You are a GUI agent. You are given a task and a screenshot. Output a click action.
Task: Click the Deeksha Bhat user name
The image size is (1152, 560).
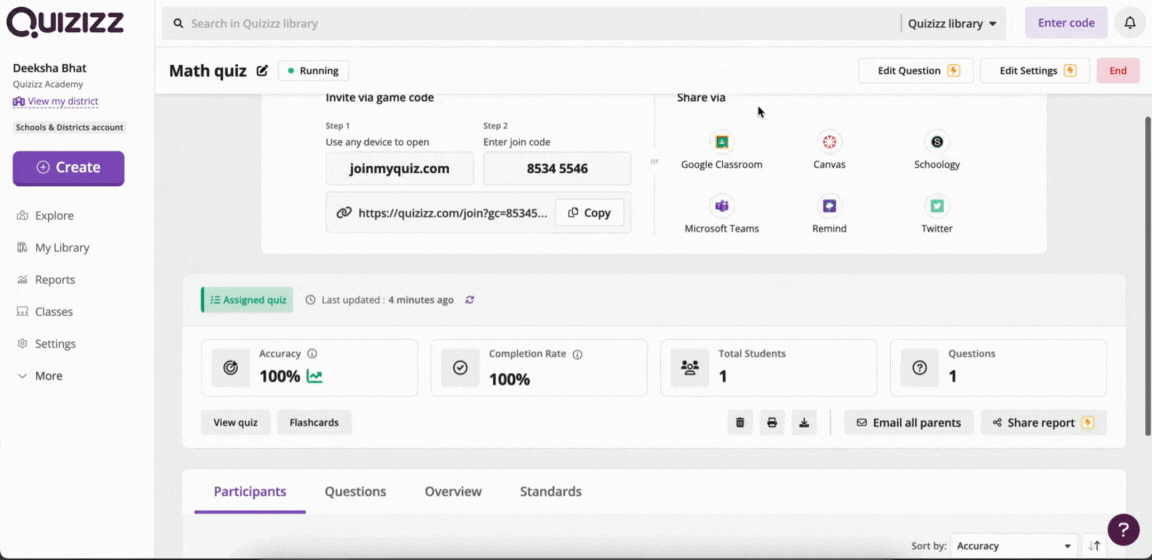[x=49, y=68]
